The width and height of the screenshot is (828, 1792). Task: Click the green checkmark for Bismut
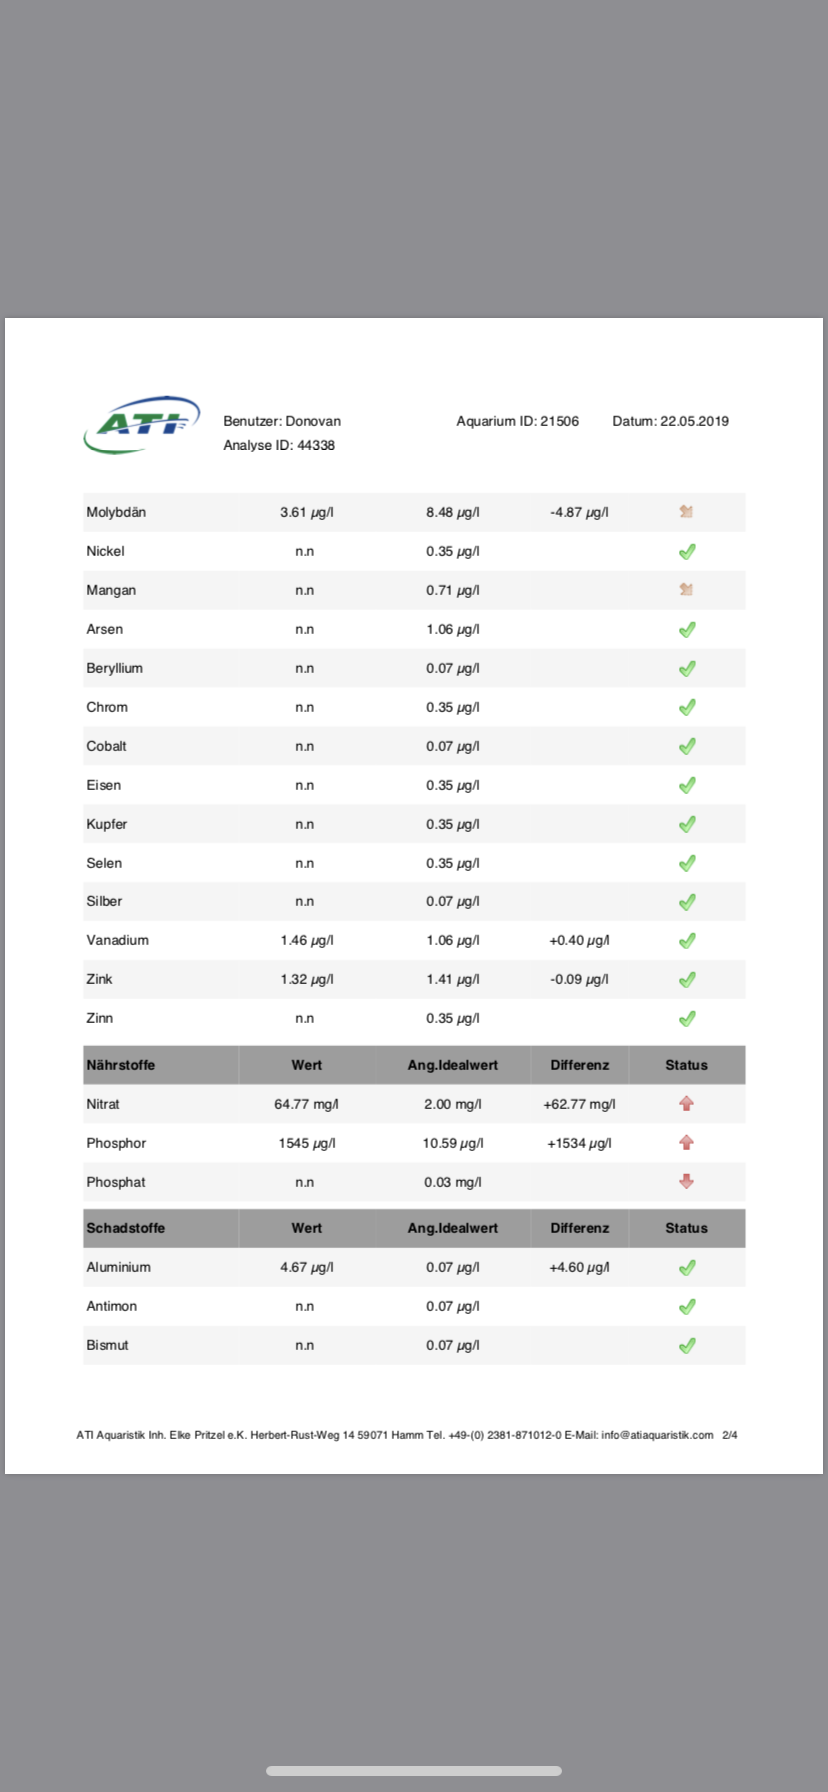point(687,1345)
